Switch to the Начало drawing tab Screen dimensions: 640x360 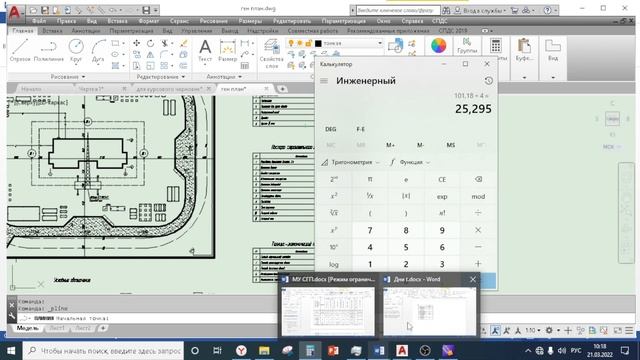(31, 89)
